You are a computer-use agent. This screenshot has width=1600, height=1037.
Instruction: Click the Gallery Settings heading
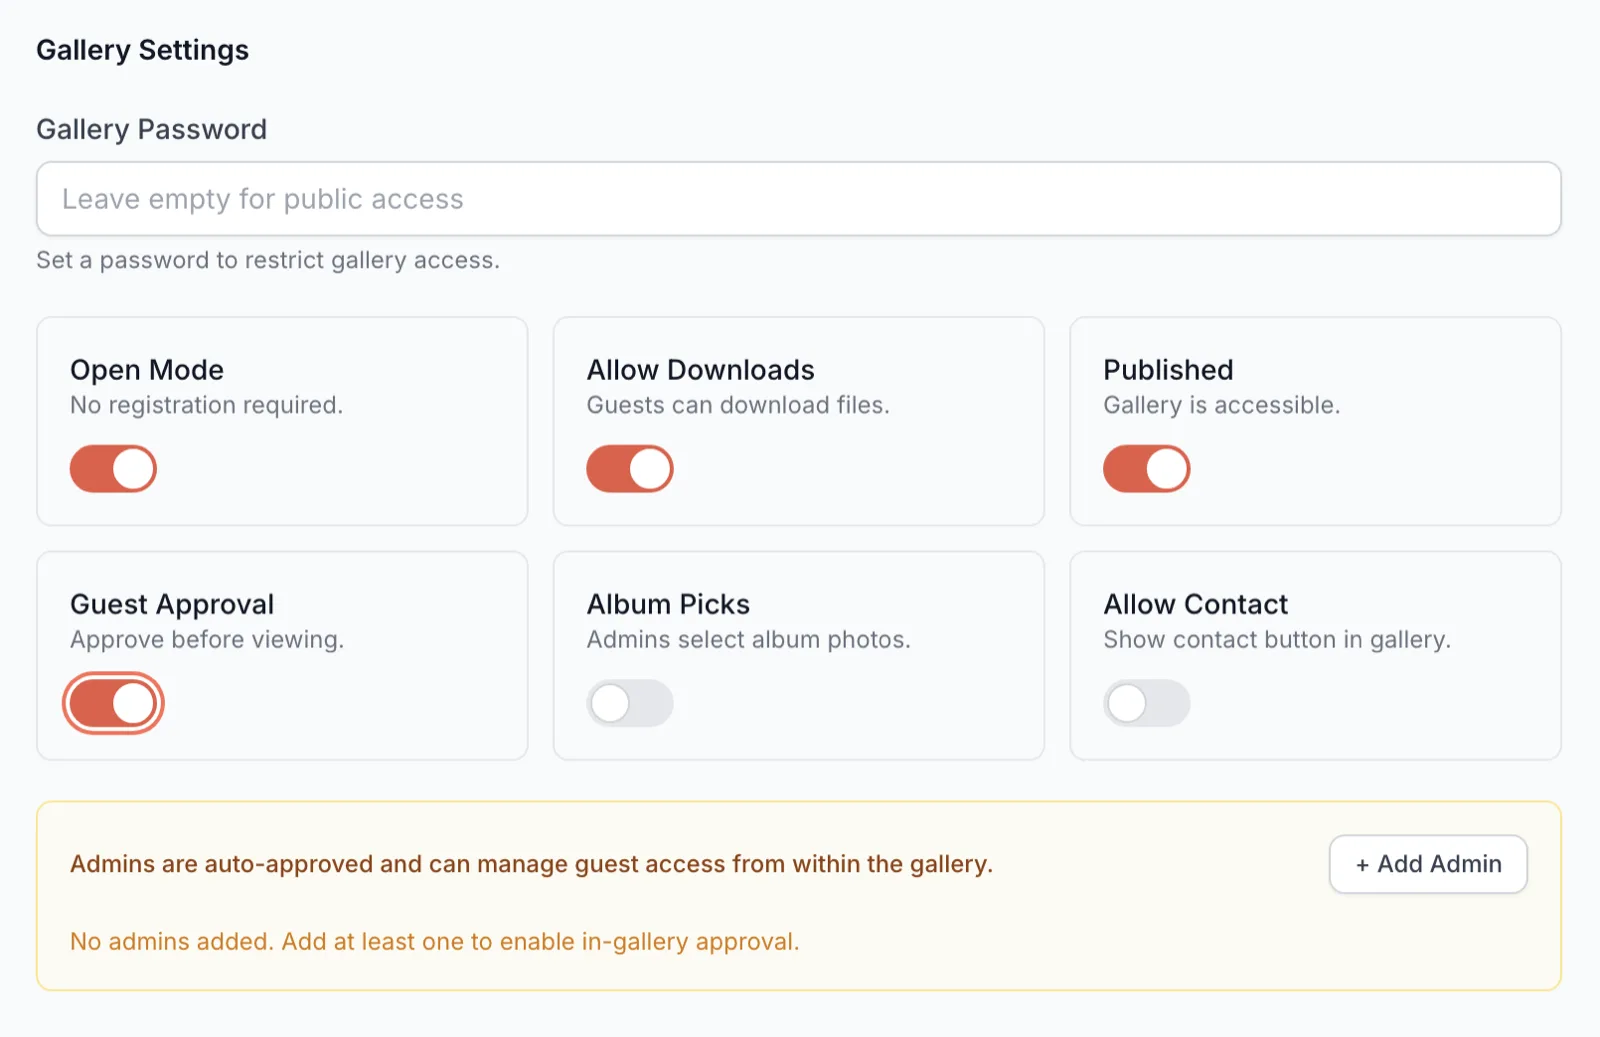click(x=142, y=50)
